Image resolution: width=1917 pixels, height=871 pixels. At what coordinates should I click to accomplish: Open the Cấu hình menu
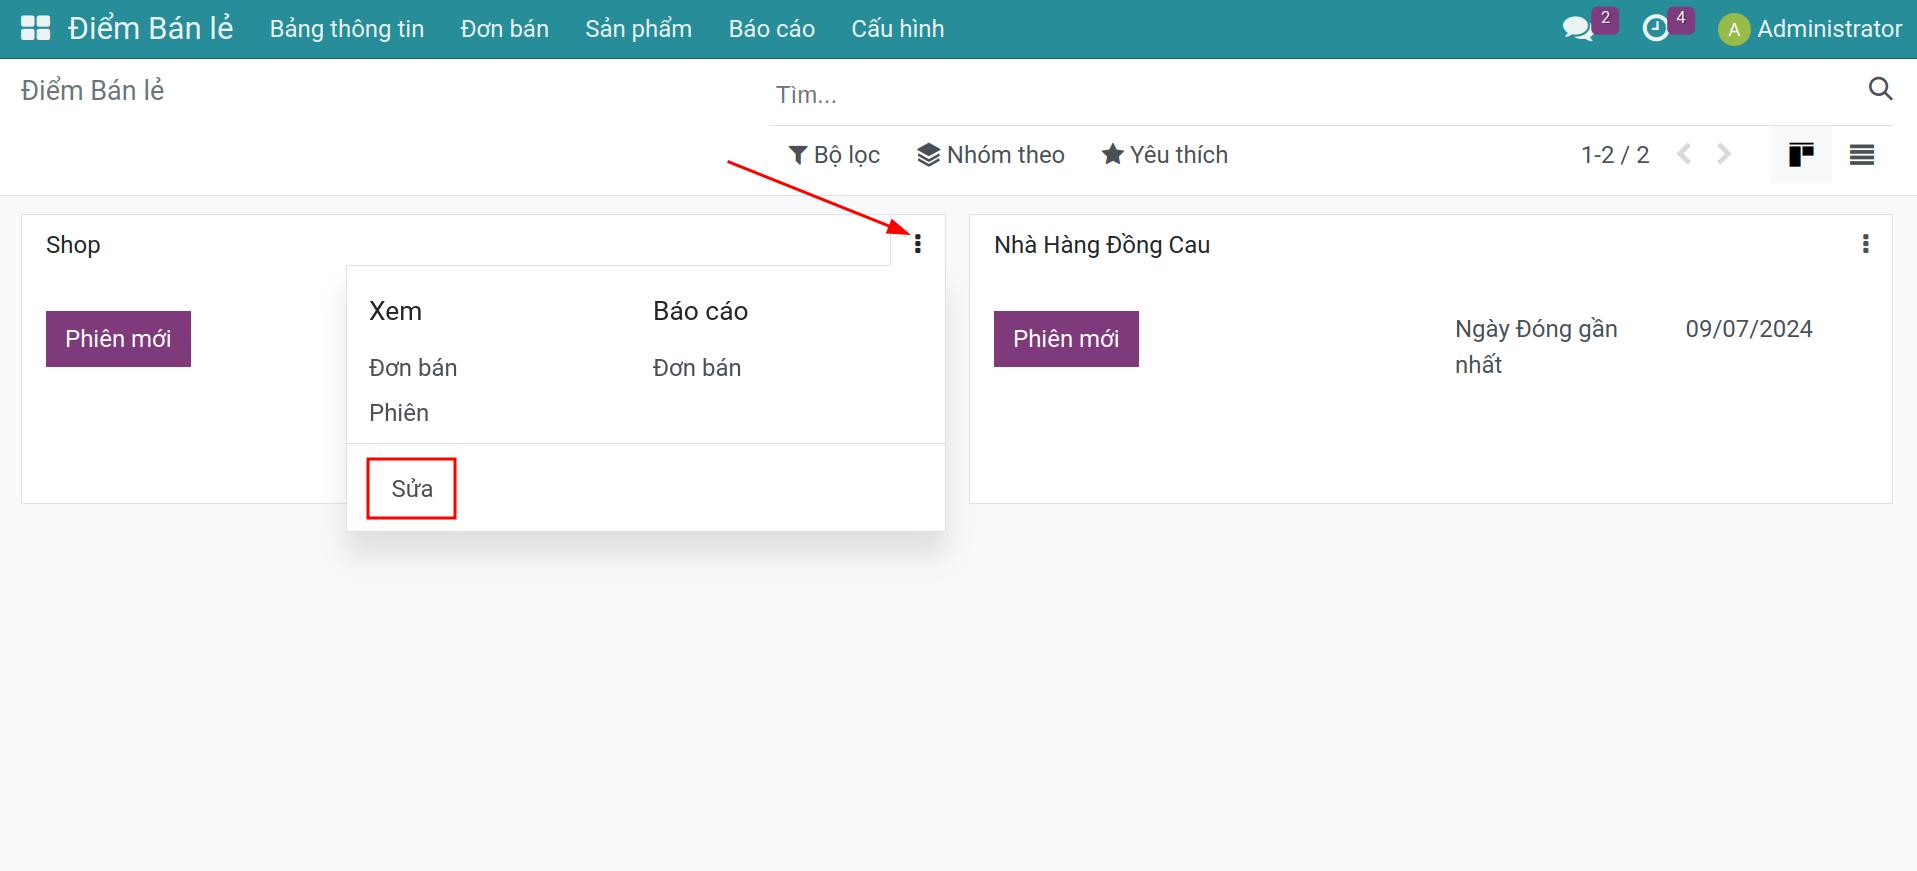(x=897, y=29)
